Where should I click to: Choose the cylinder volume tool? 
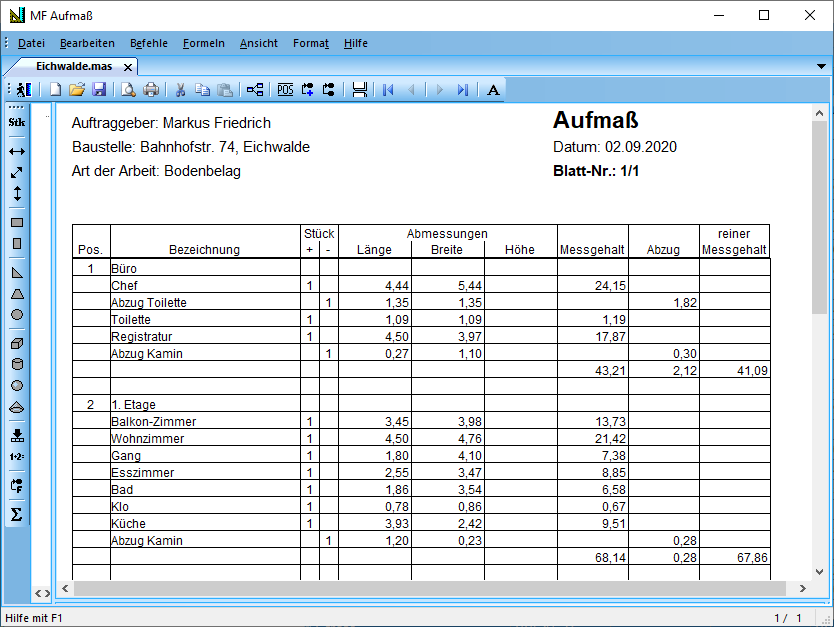17,364
